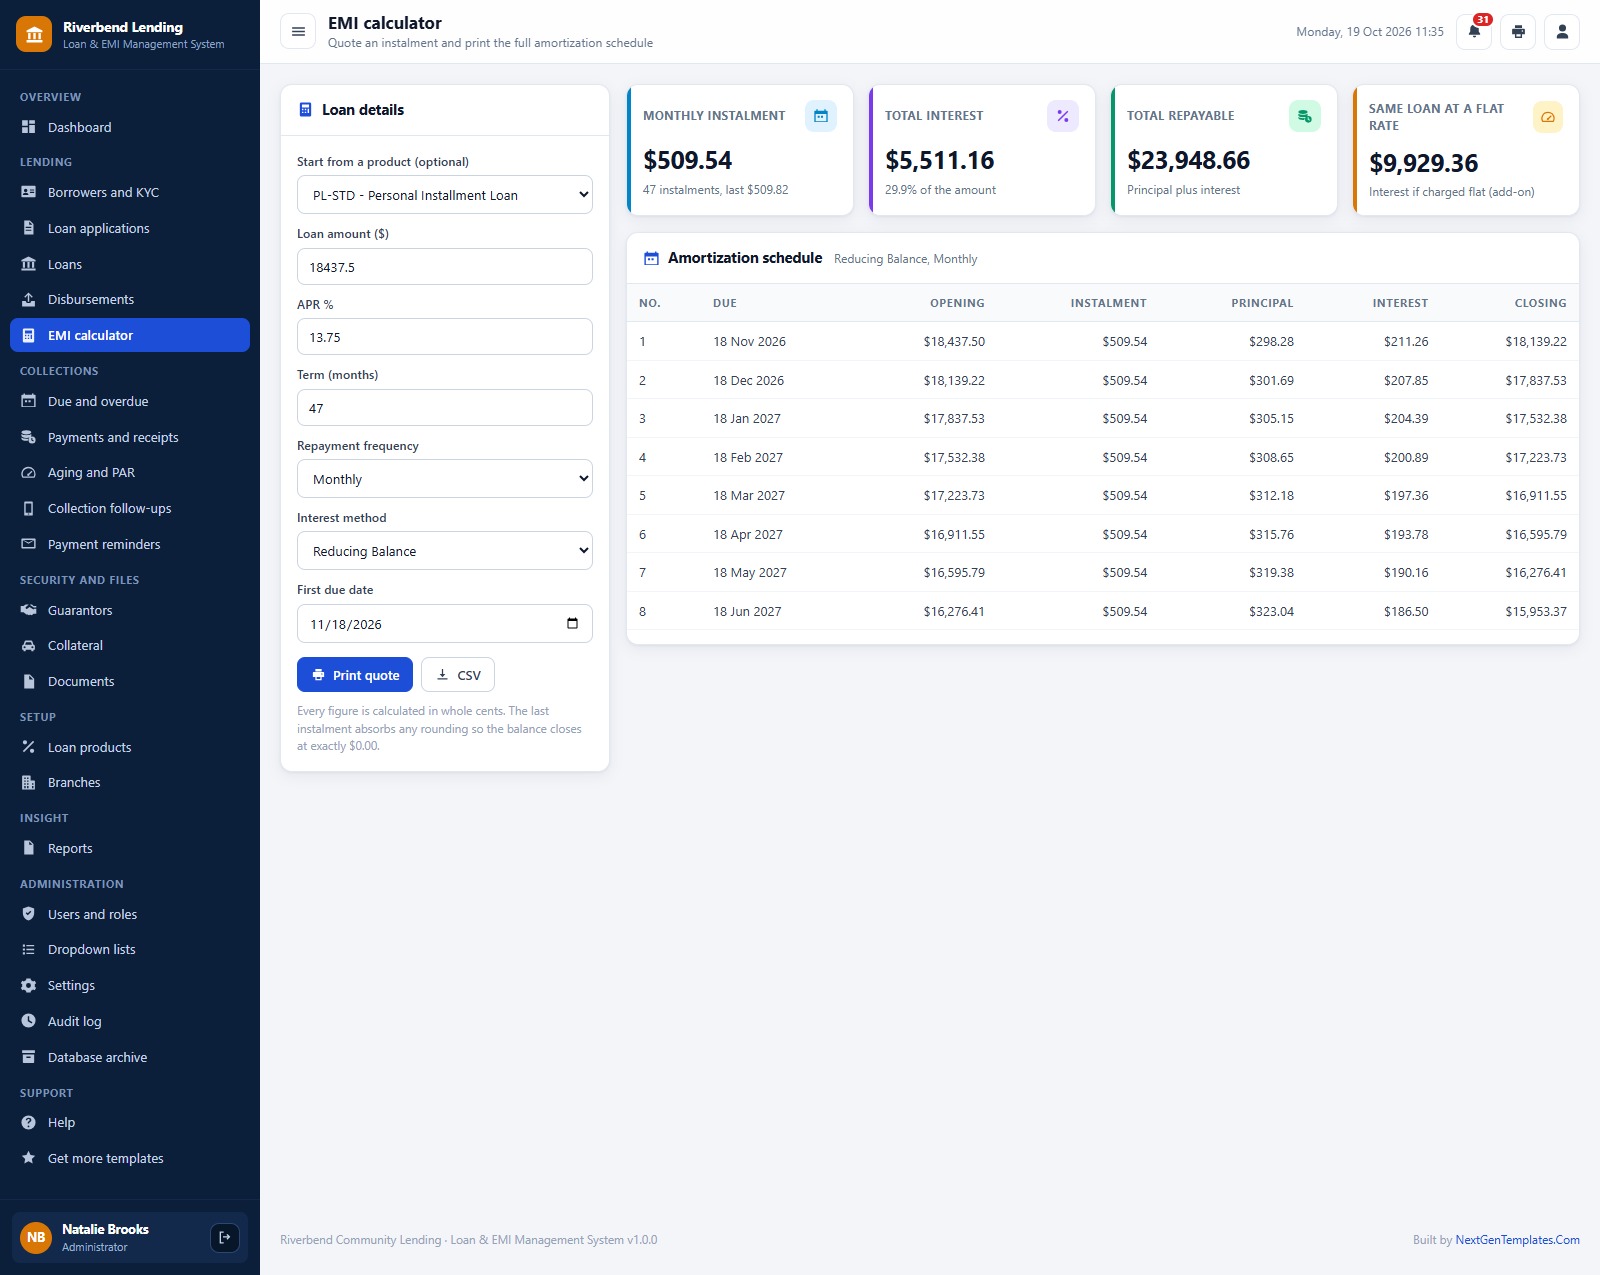Click the Loan amount input field

(445, 267)
